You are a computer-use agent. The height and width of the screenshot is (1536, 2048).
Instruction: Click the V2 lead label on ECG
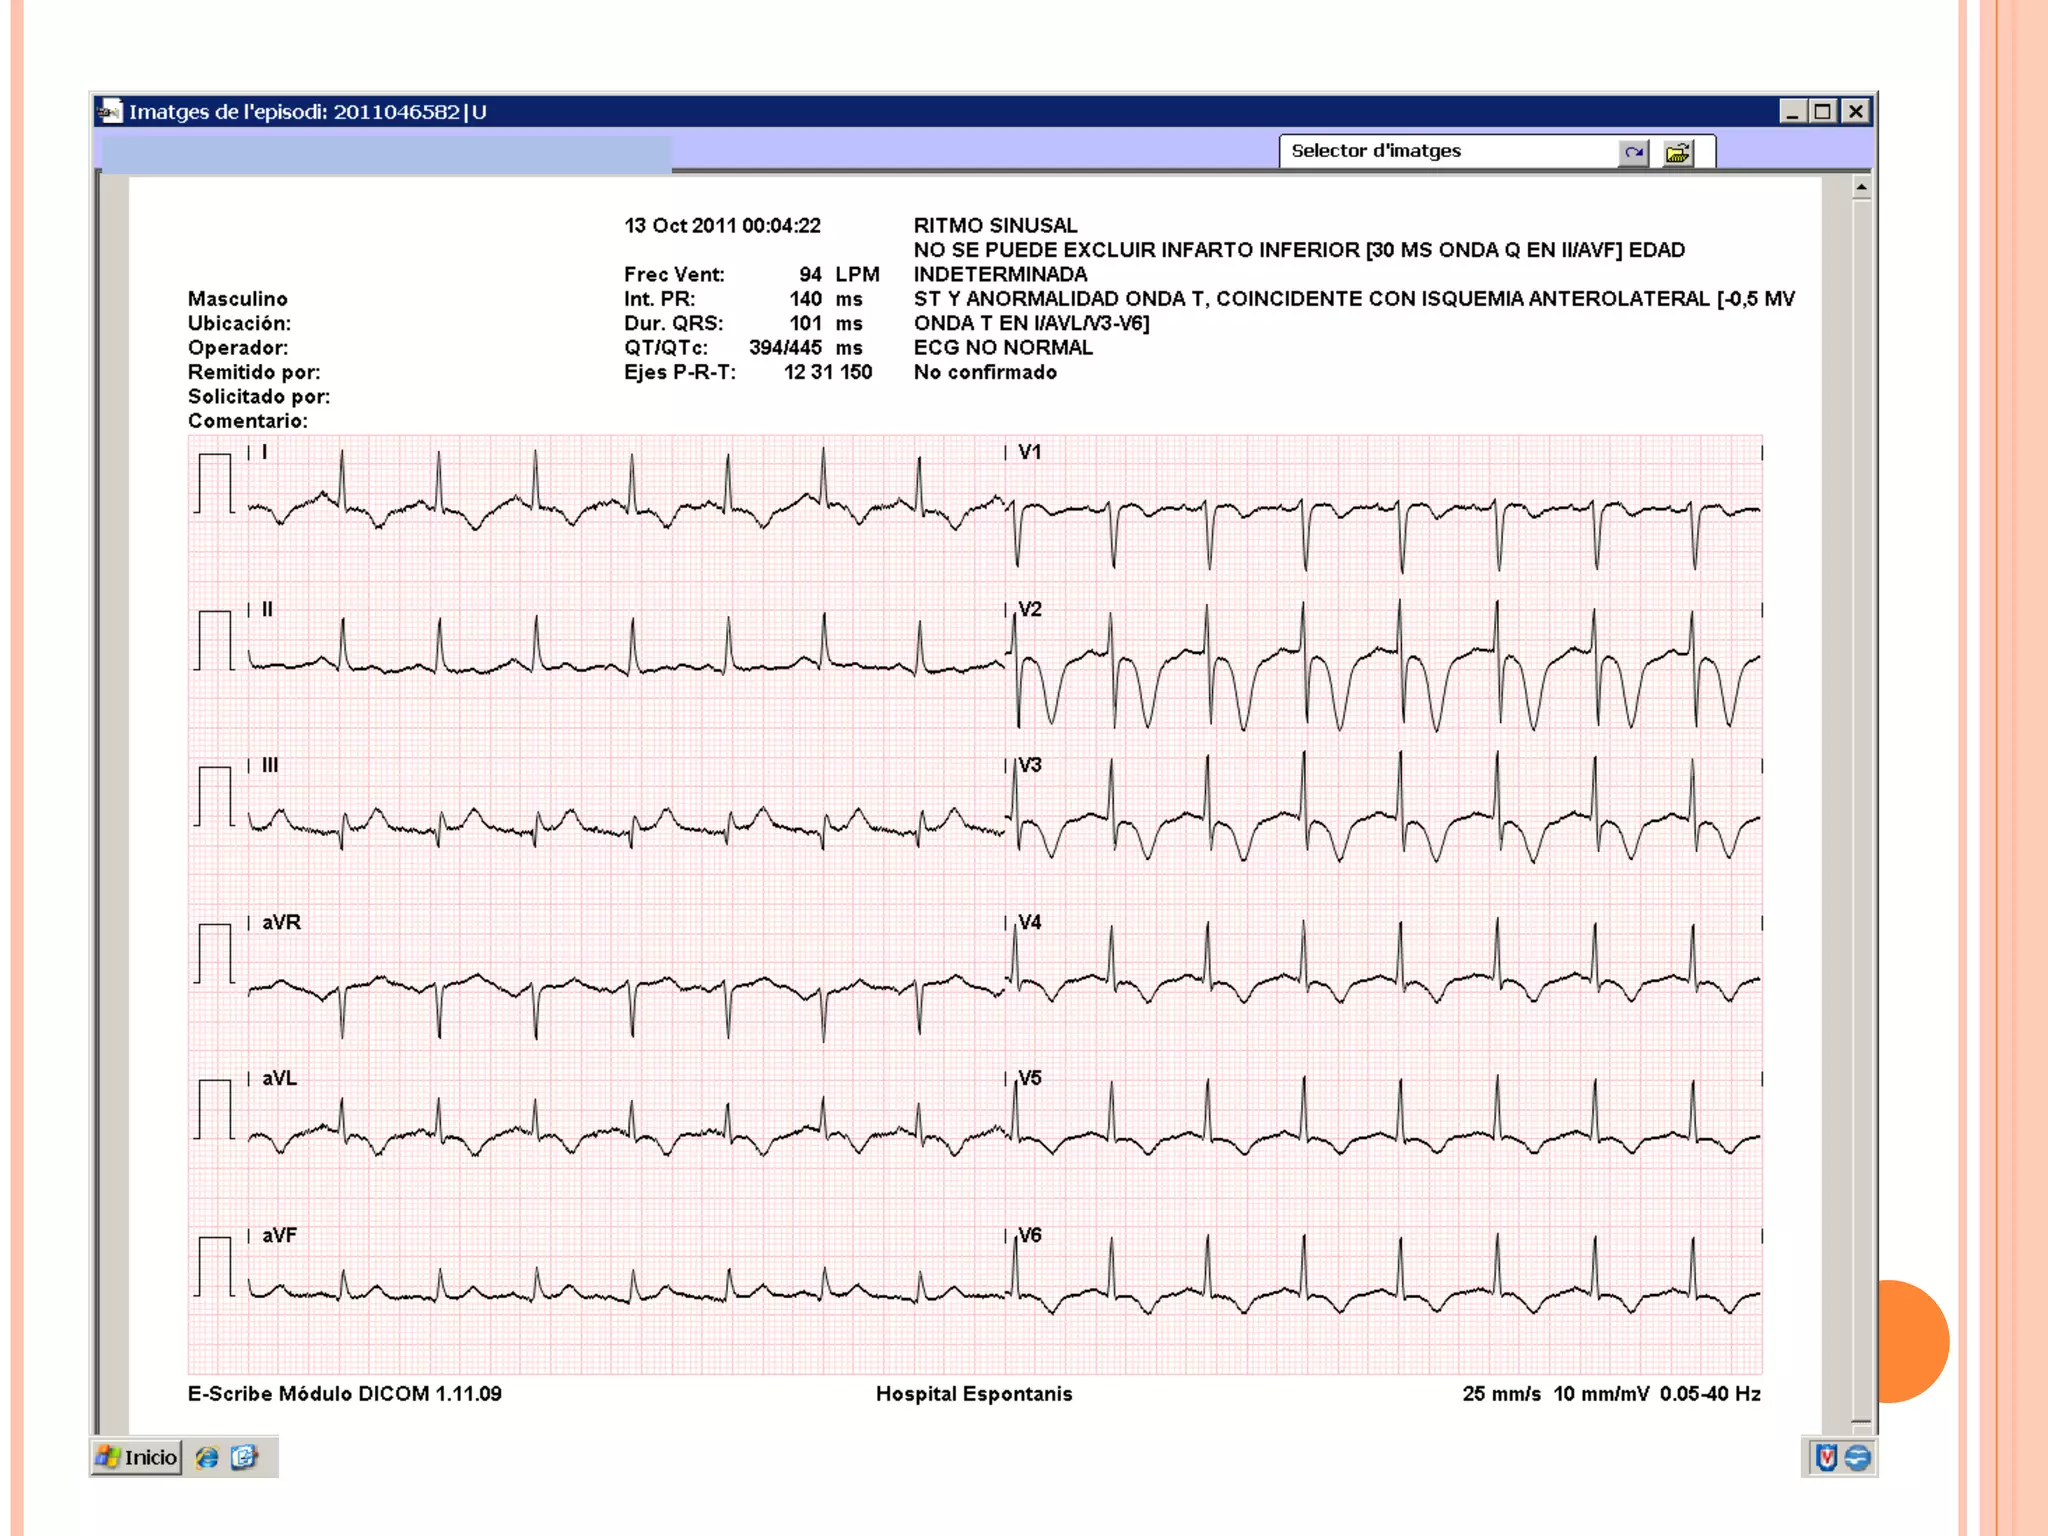(1029, 609)
